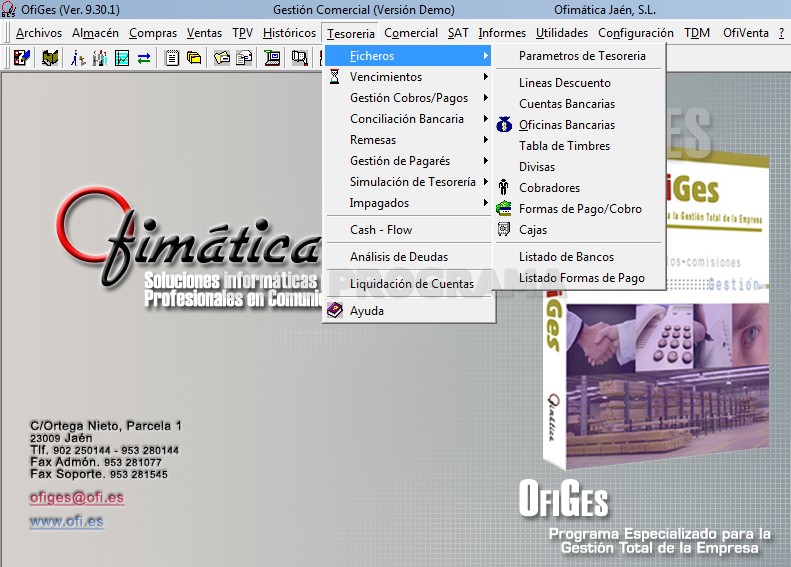This screenshot has width=791, height=567.
Task: Click the ofiges@ofi.es email link
Action: (x=77, y=497)
